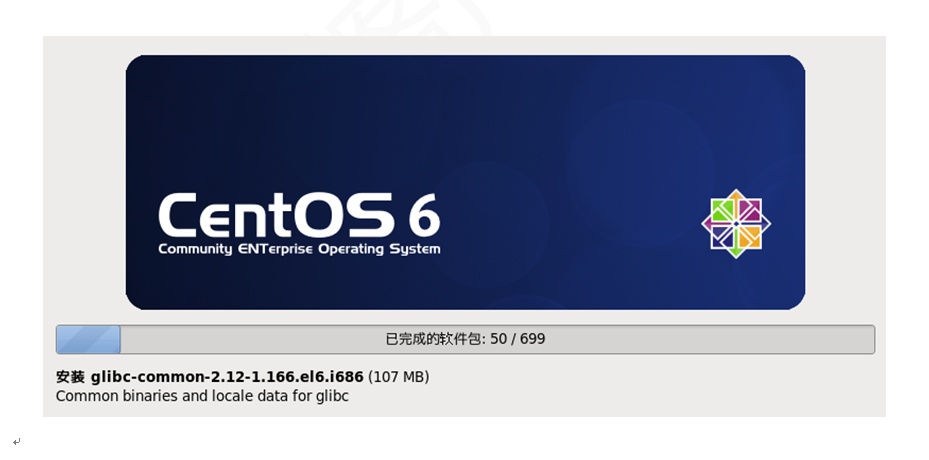
Task: Click the CentOS pinwheel logo icon
Action: [x=736, y=223]
